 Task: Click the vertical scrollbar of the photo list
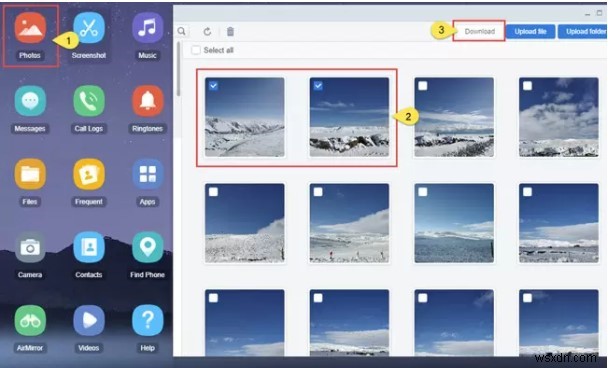(178, 69)
